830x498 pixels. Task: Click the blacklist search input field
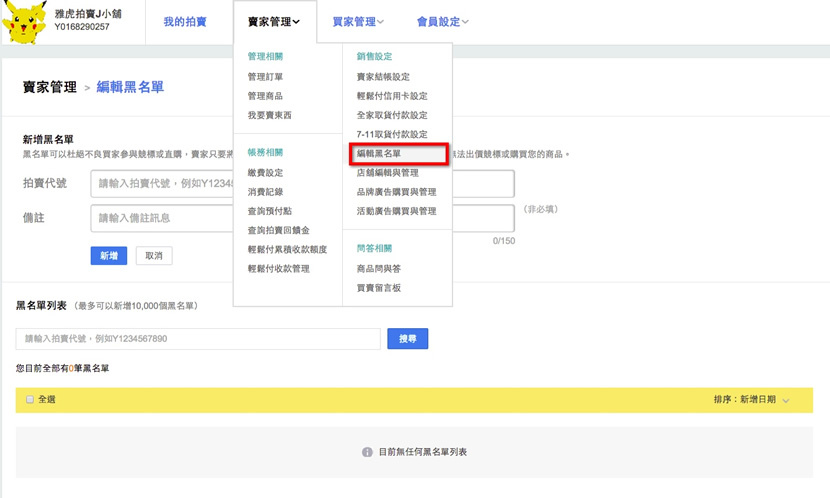click(x=198, y=339)
